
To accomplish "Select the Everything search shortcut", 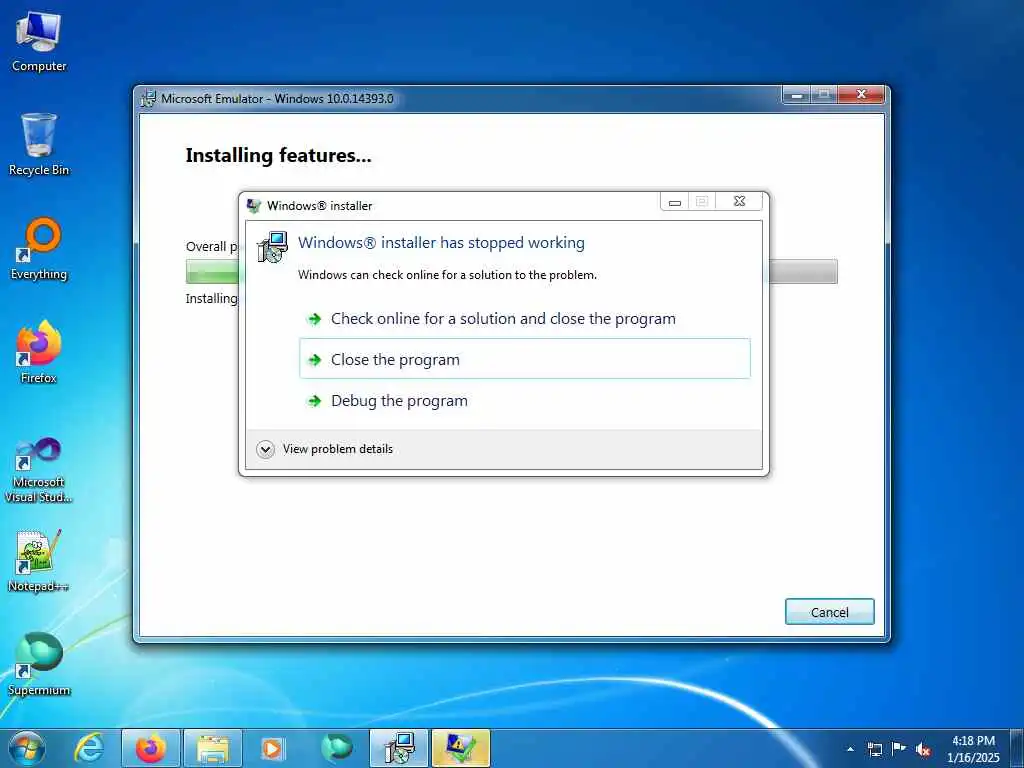I will (39, 249).
